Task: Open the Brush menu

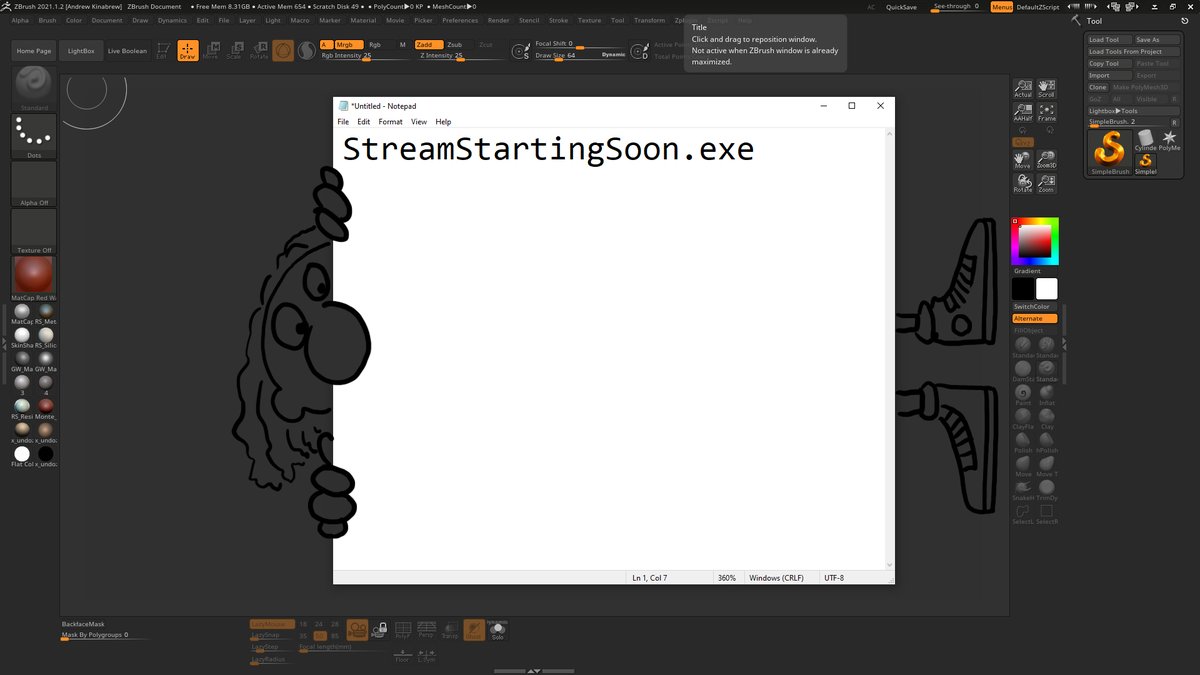Action: point(47,20)
